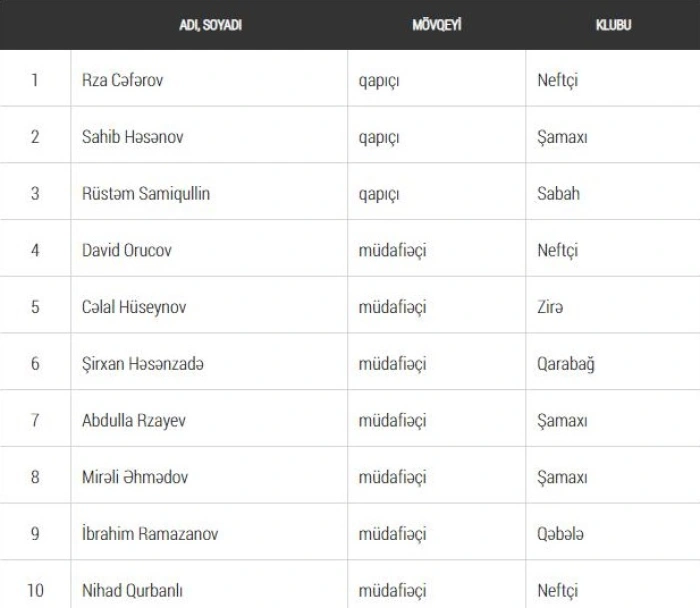Click the KLUBU column header
The width and height of the screenshot is (700, 608).
tap(613, 25)
